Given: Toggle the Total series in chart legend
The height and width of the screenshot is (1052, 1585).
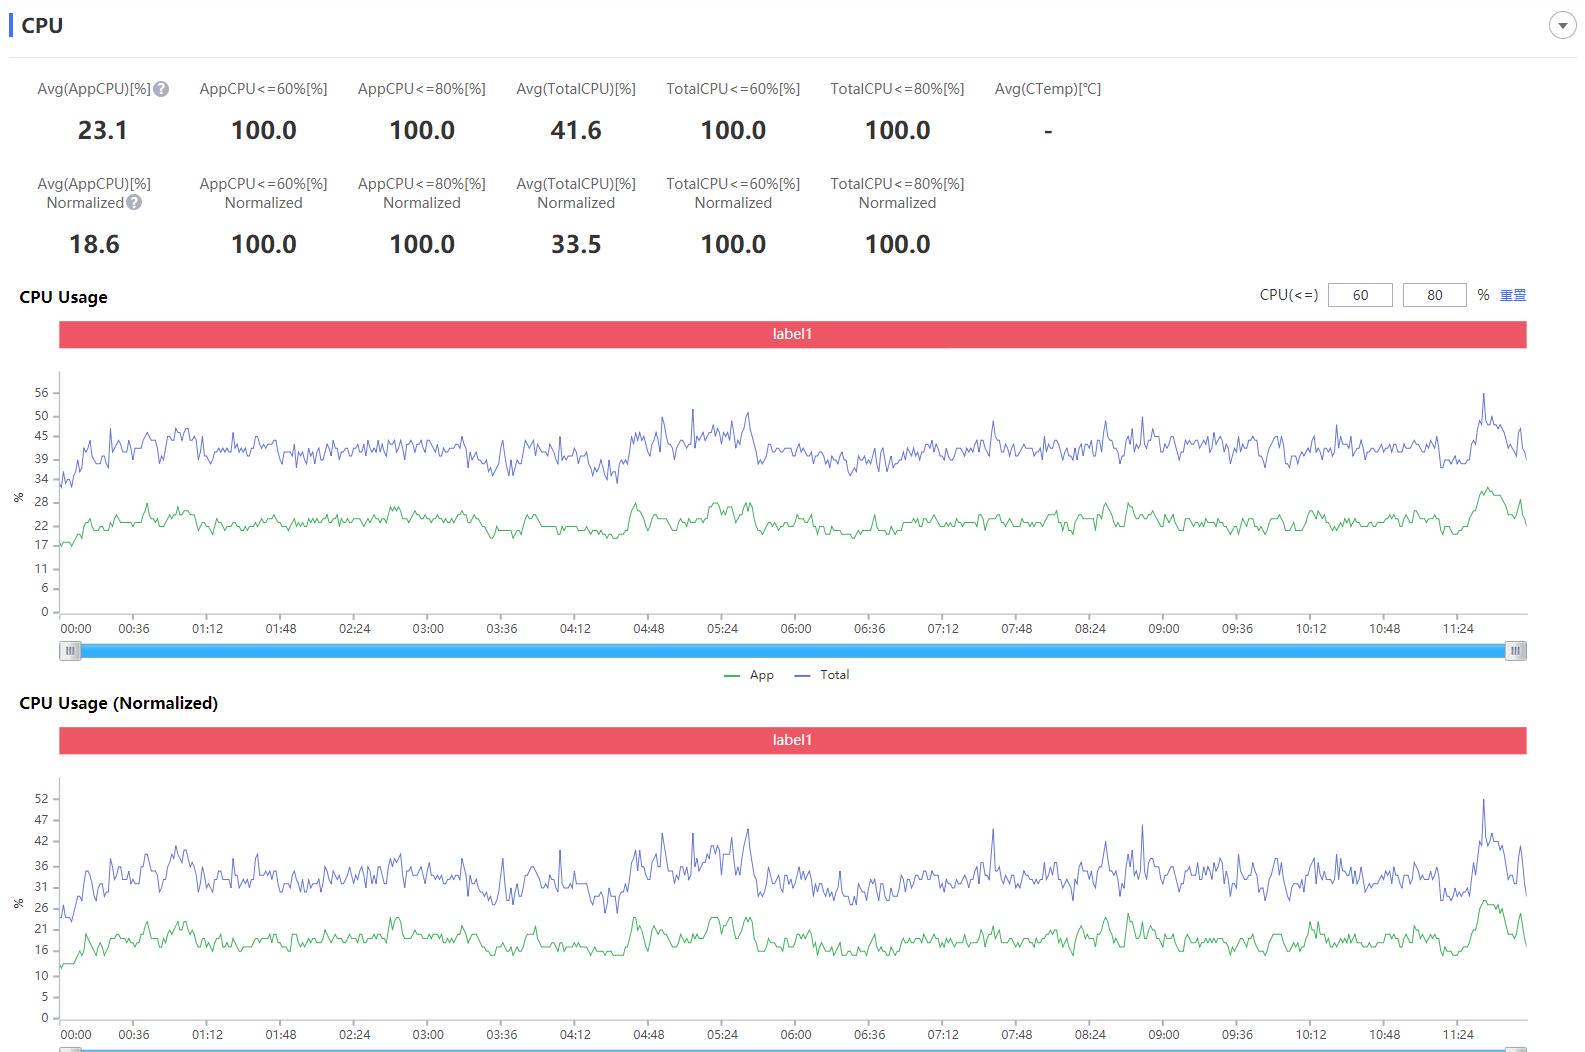Looking at the screenshot, I should click(x=822, y=675).
